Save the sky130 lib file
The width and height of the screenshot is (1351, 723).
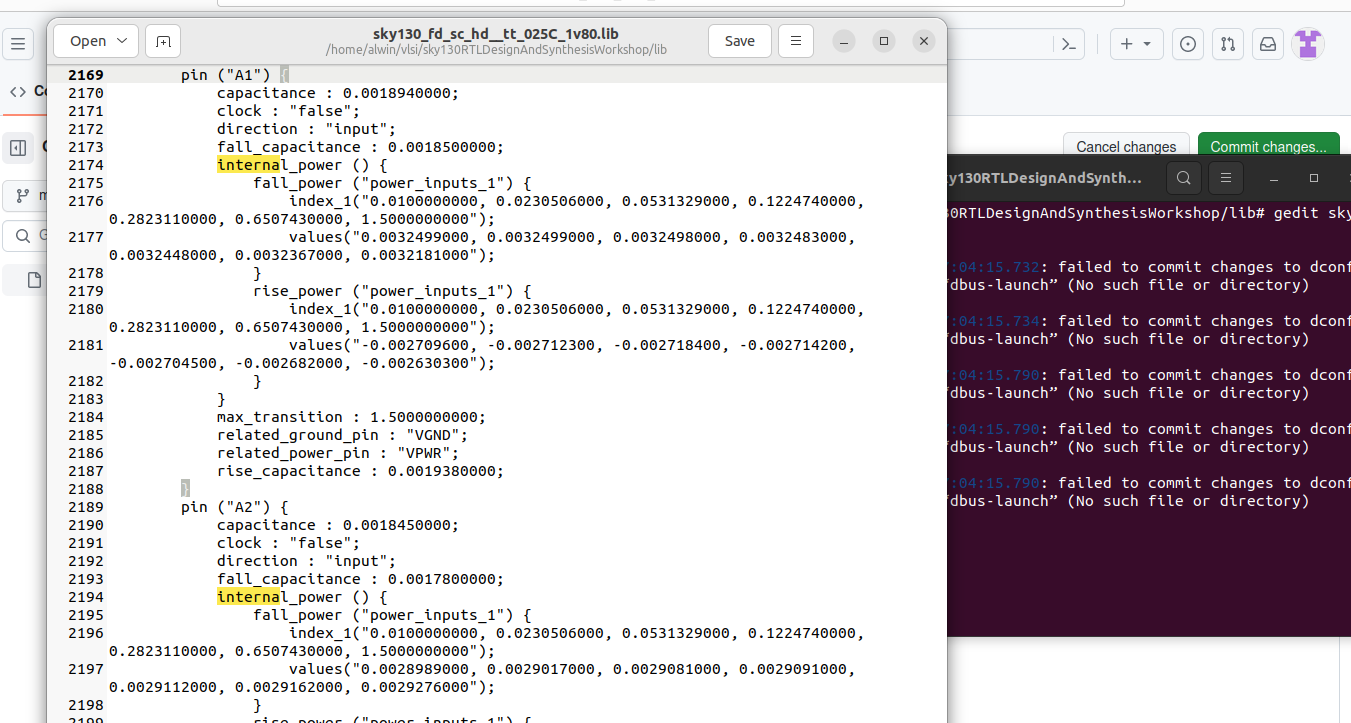point(739,41)
